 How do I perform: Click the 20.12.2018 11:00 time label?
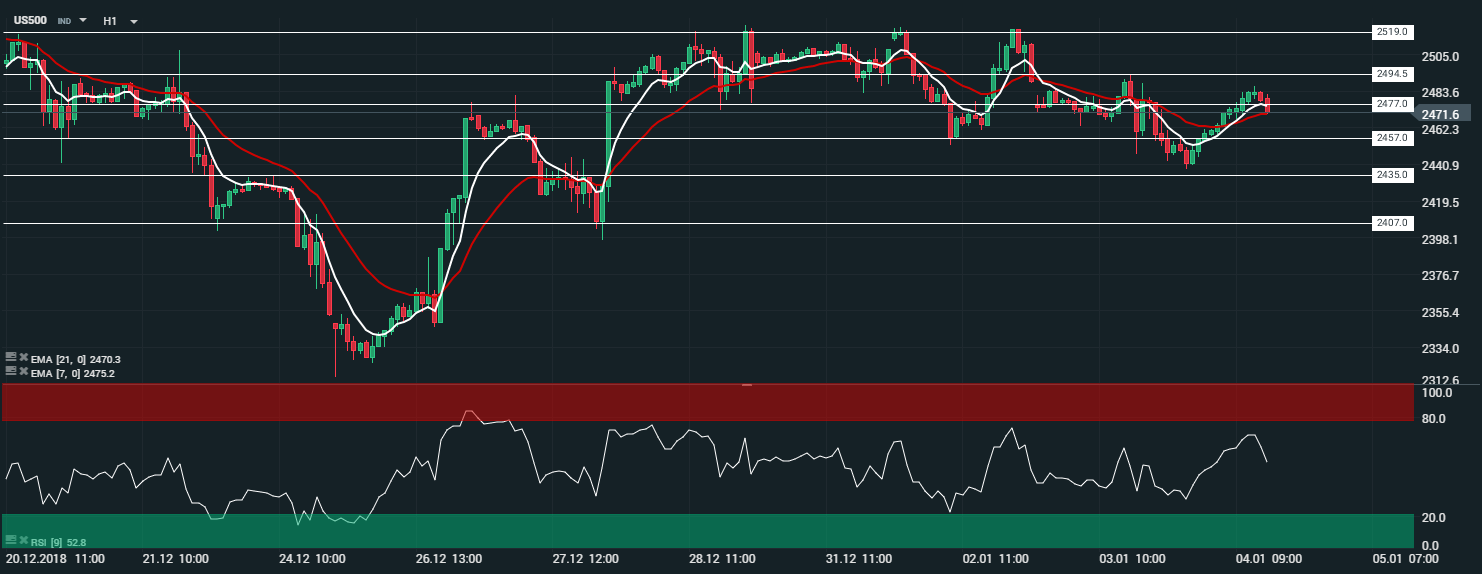(x=54, y=559)
